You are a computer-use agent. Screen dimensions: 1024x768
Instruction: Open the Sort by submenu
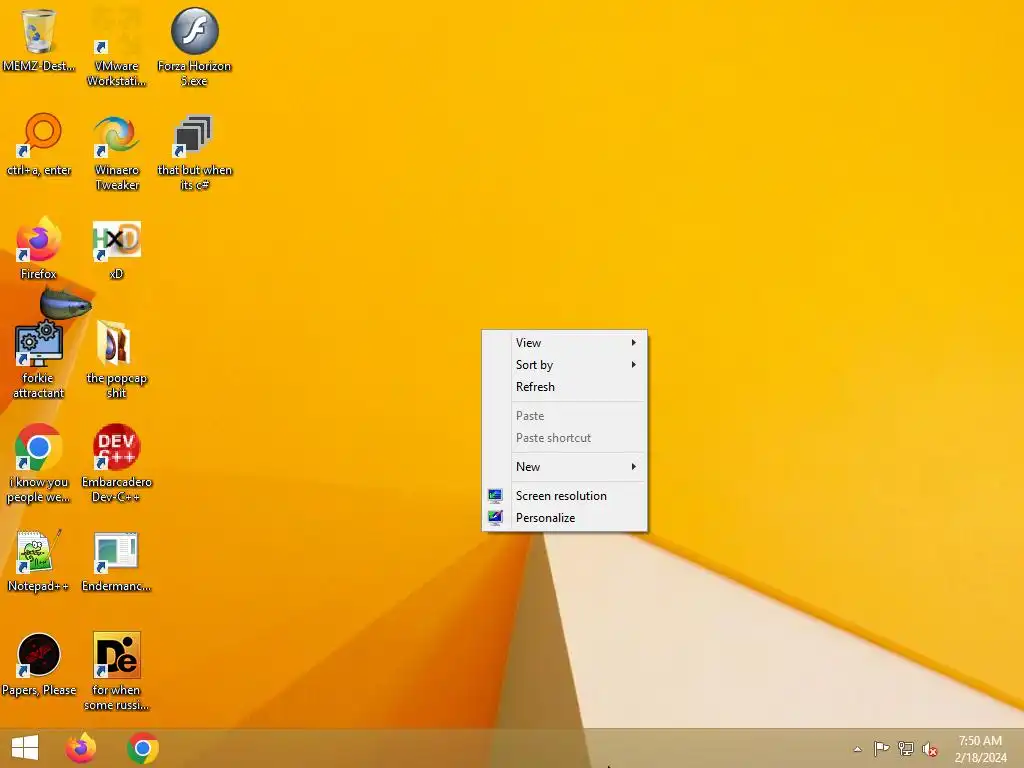click(564, 365)
